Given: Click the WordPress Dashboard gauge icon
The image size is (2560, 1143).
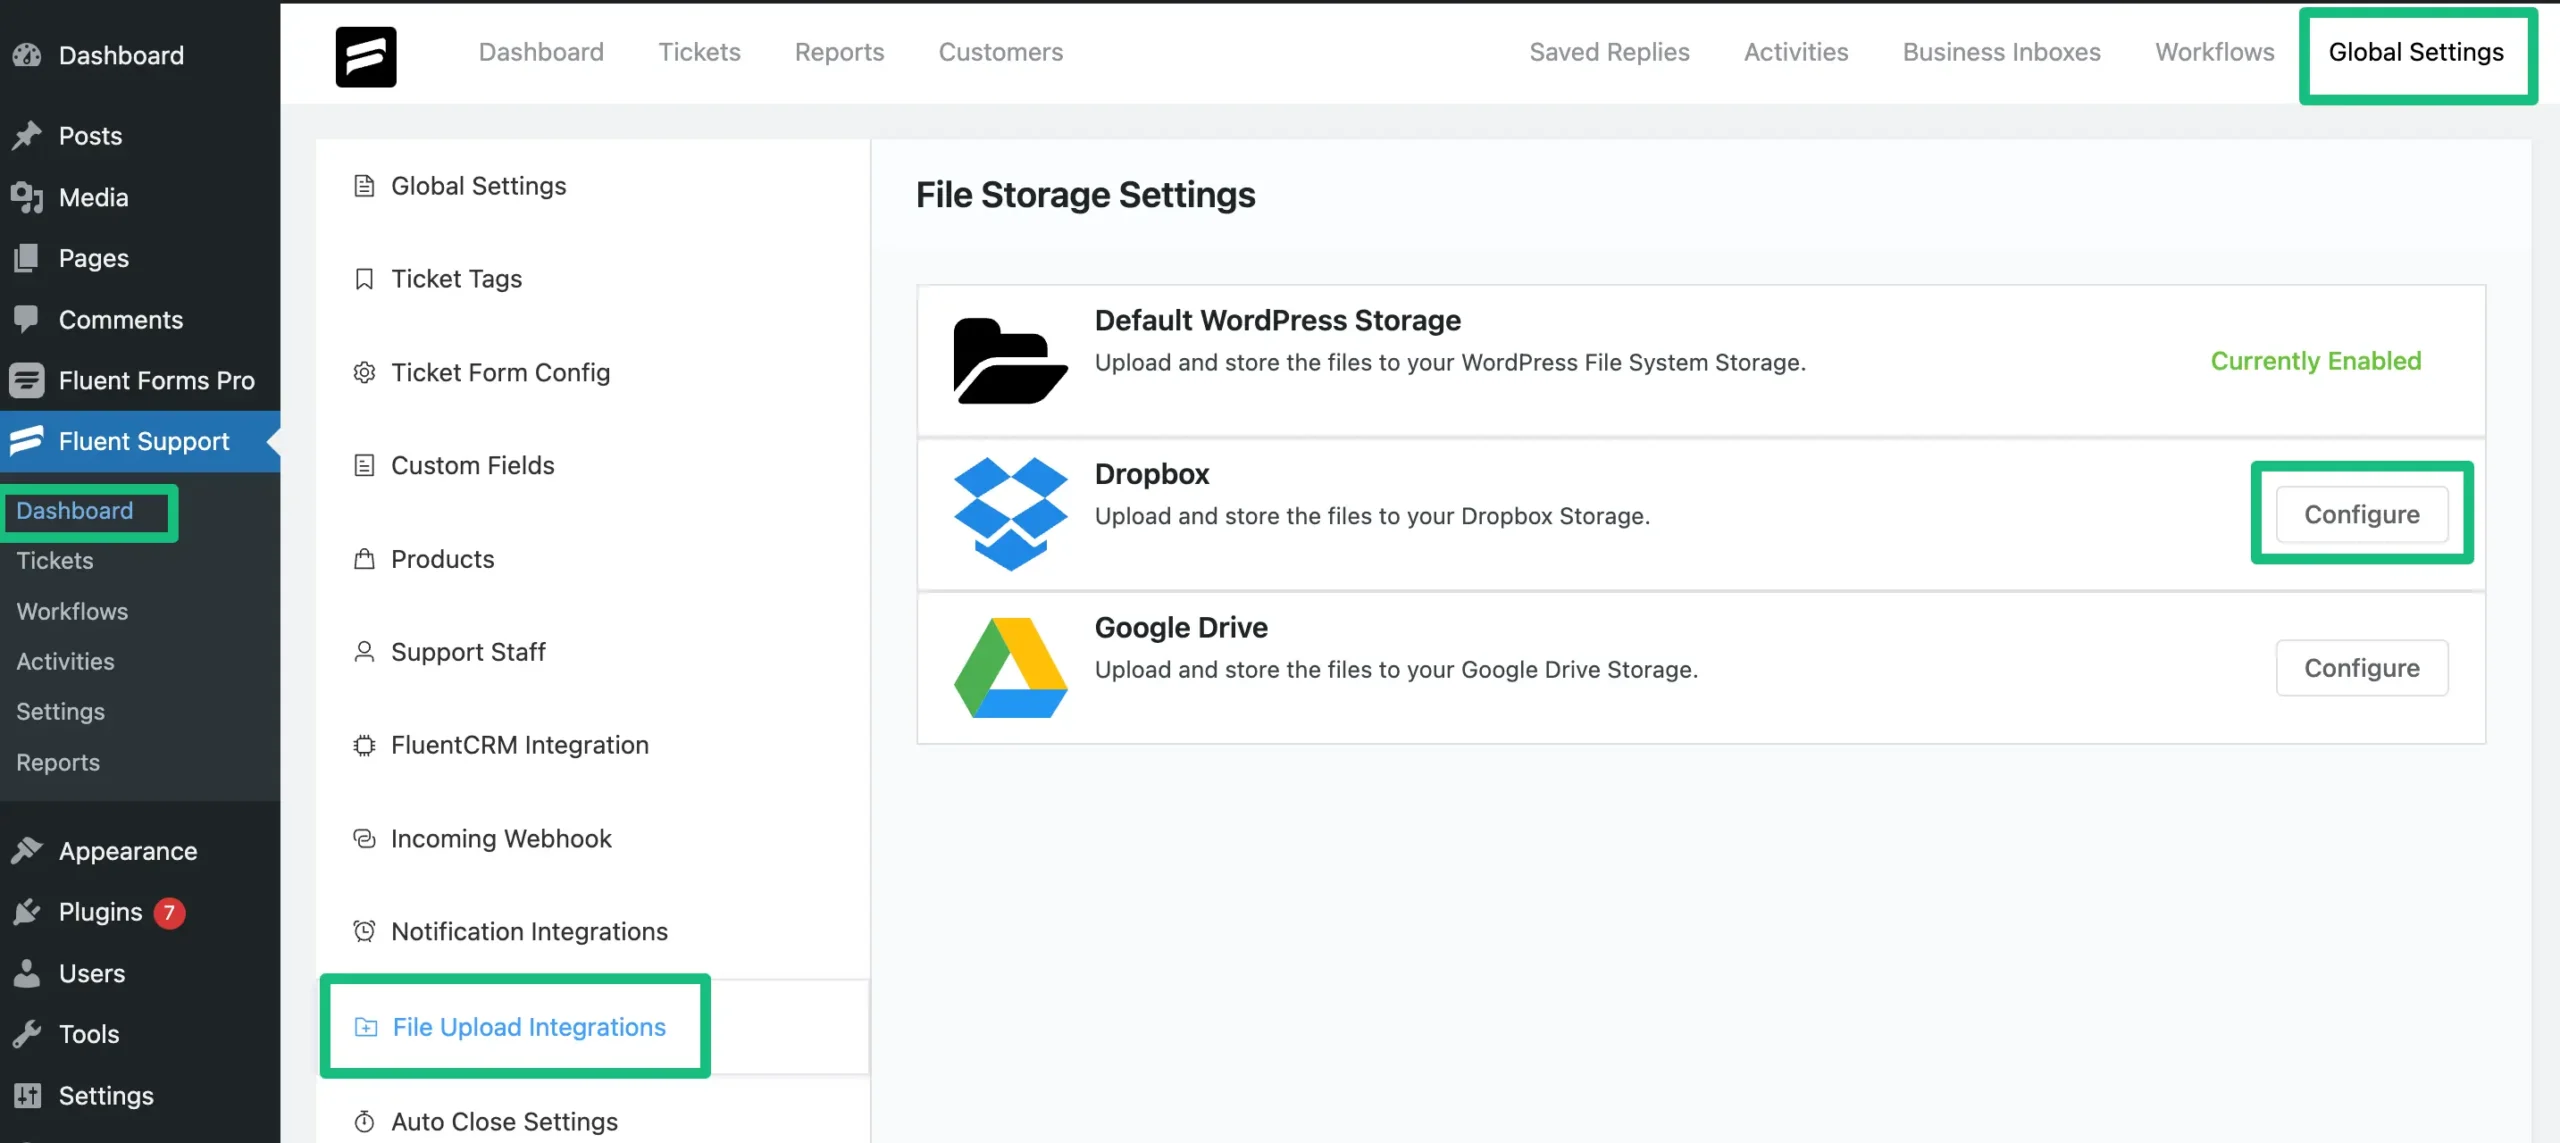Looking at the screenshot, I should [27, 55].
